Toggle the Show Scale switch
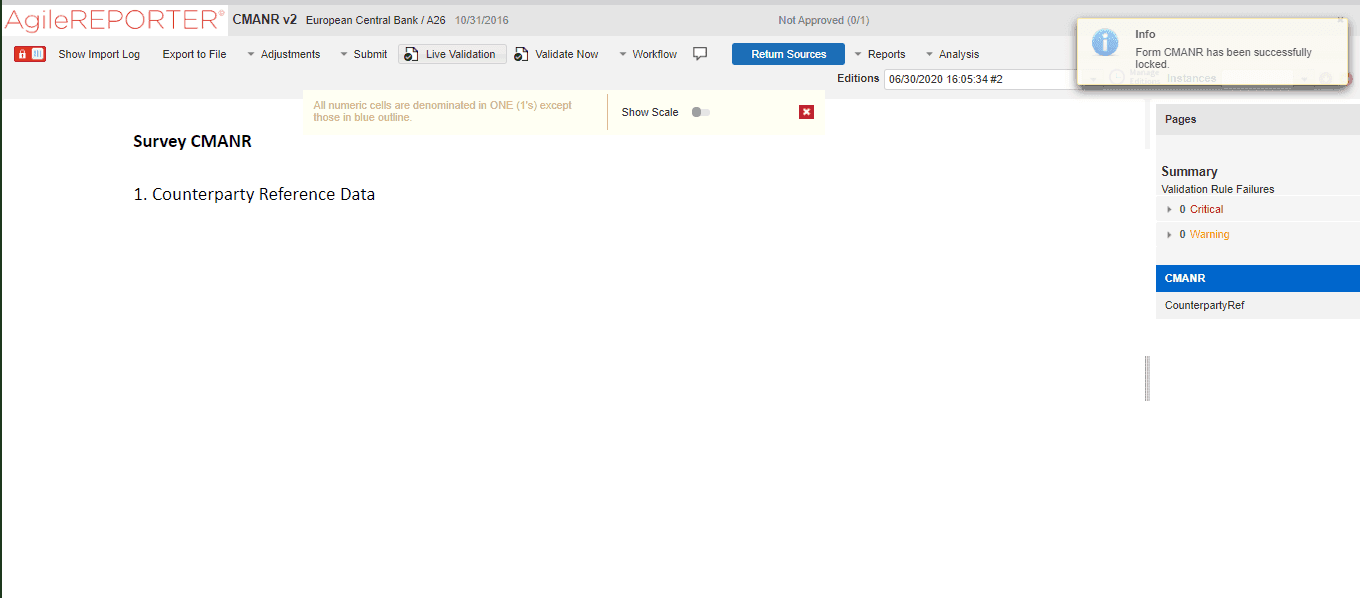 coord(698,112)
